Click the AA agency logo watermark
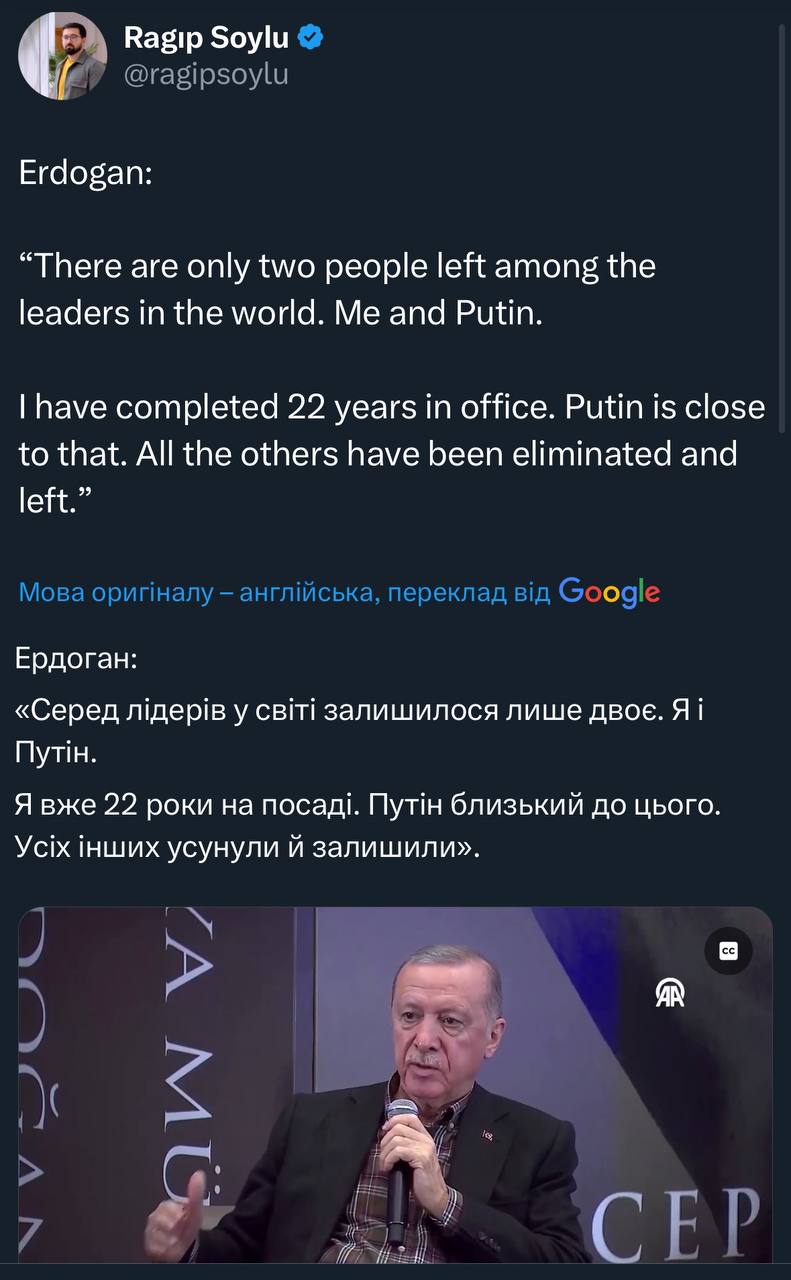The width and height of the screenshot is (791, 1280). click(x=670, y=992)
